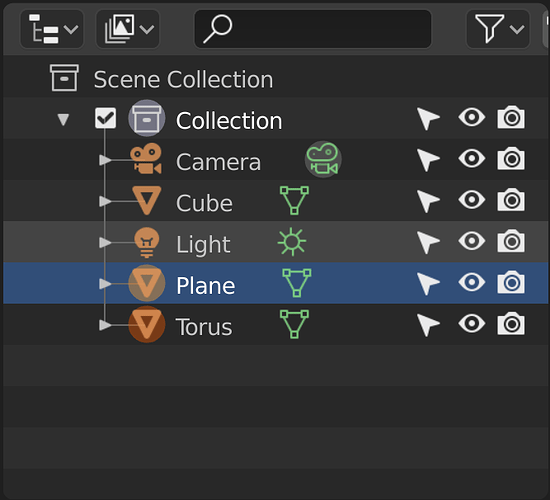Click the Torus mesh data icon
Screen dimensions: 550x500
[x=294, y=324]
